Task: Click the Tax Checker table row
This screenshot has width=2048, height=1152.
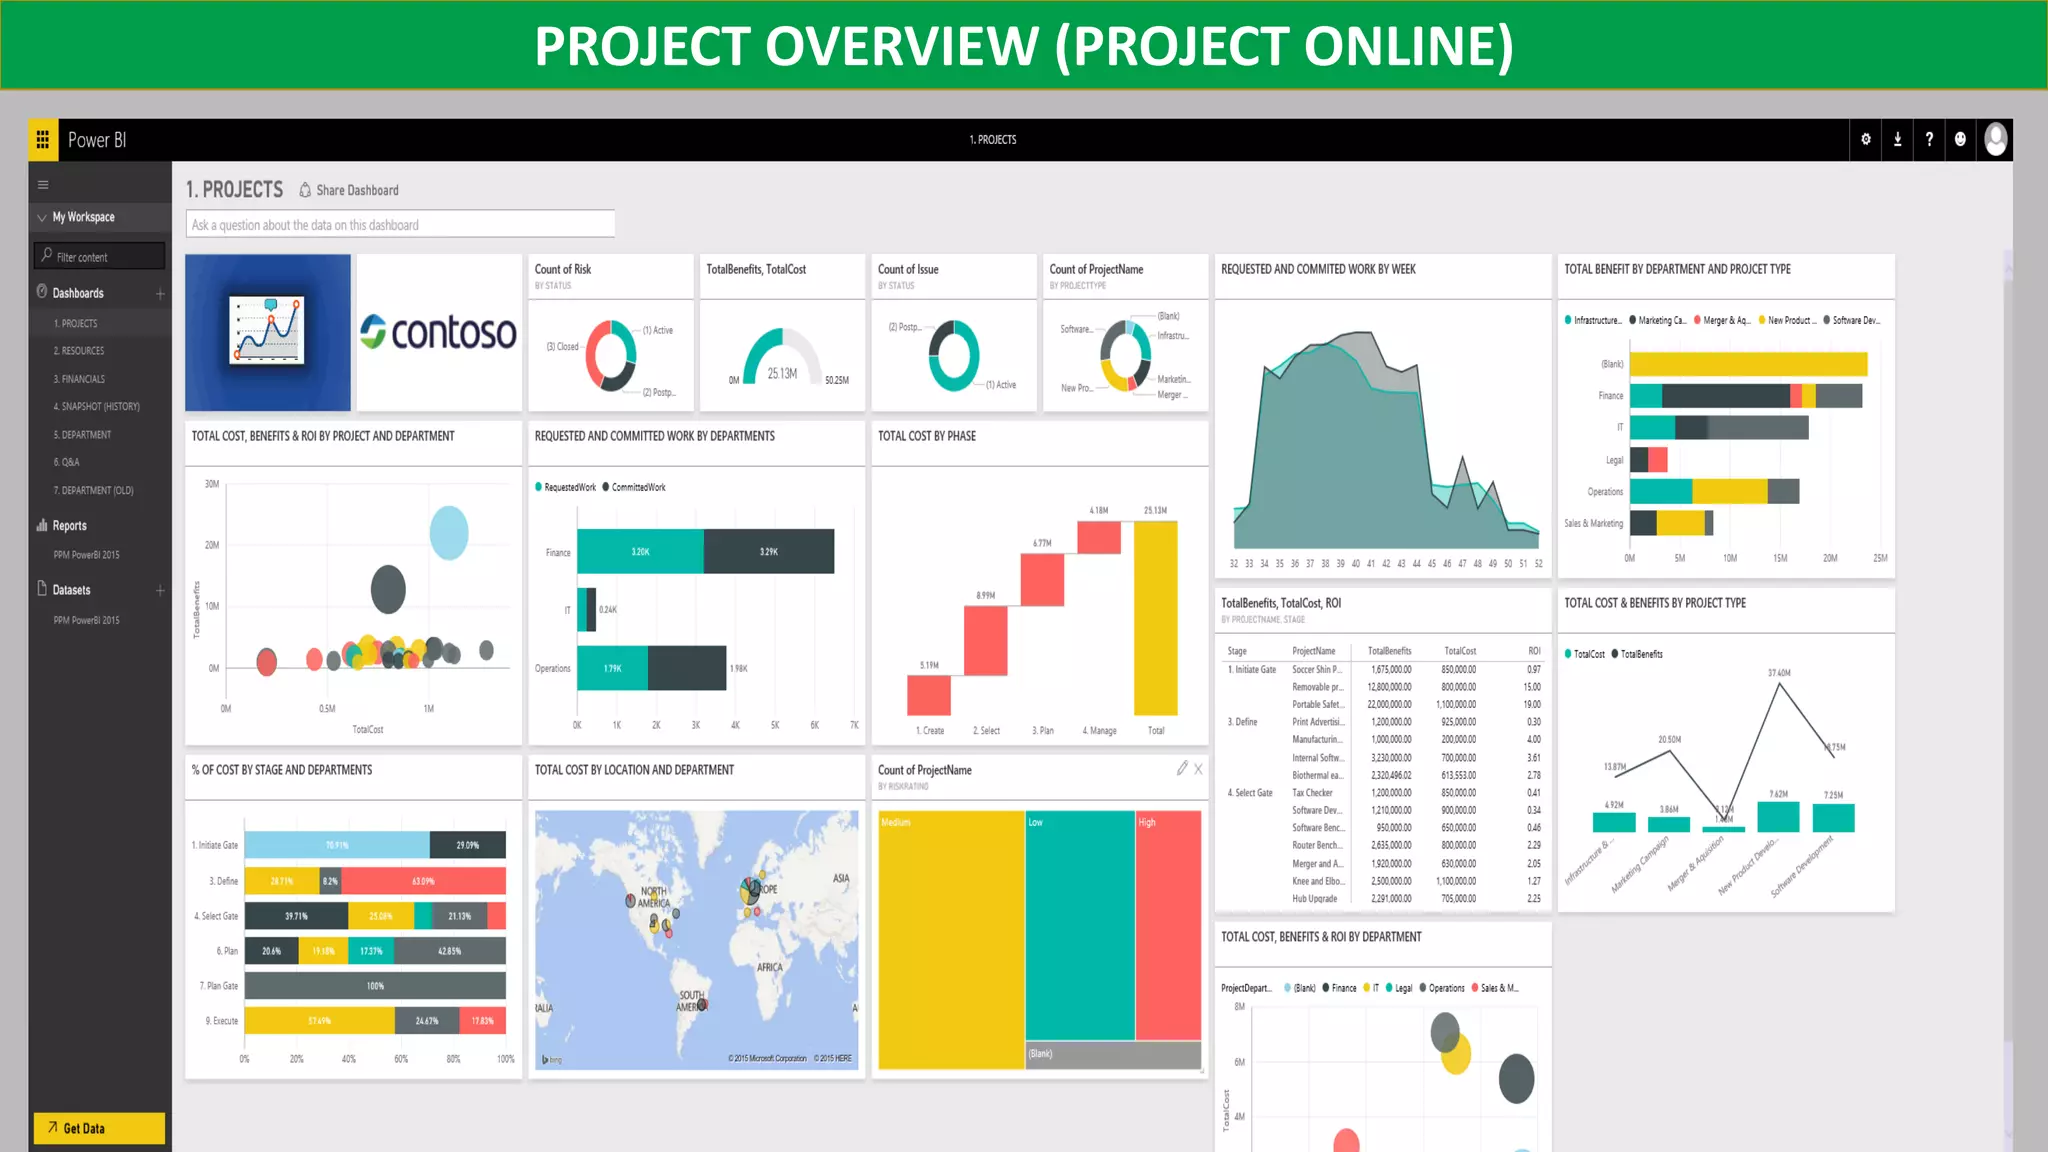Action: tap(1384, 793)
